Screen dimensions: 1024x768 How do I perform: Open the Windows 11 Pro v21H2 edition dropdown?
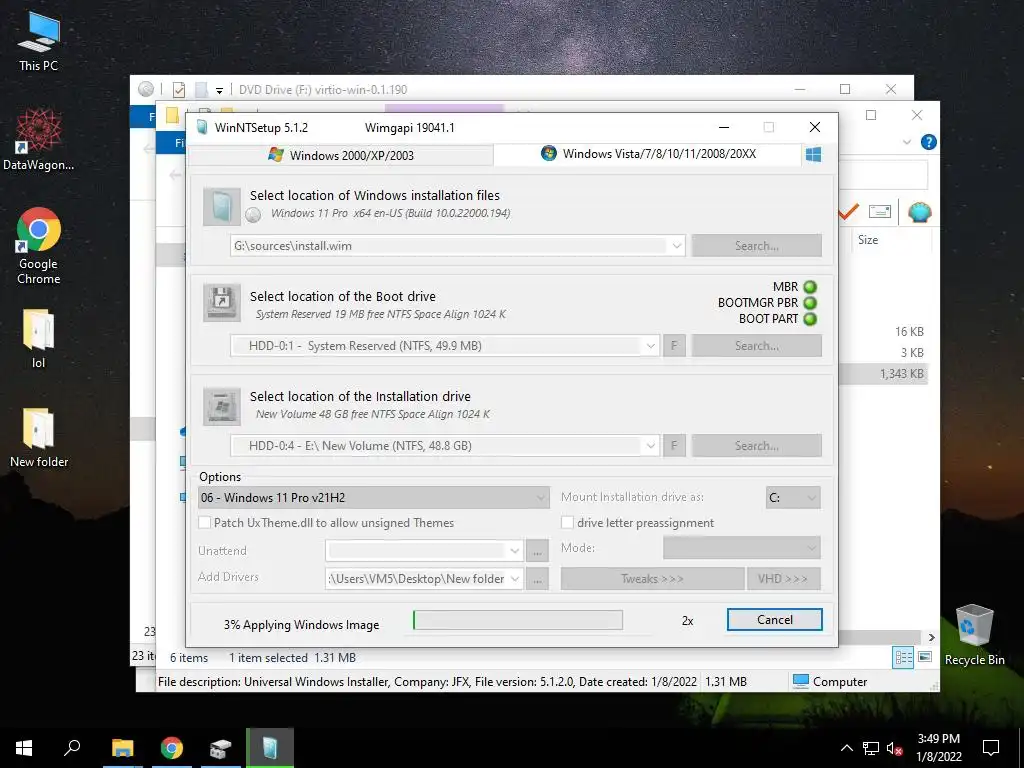pyautogui.click(x=374, y=498)
